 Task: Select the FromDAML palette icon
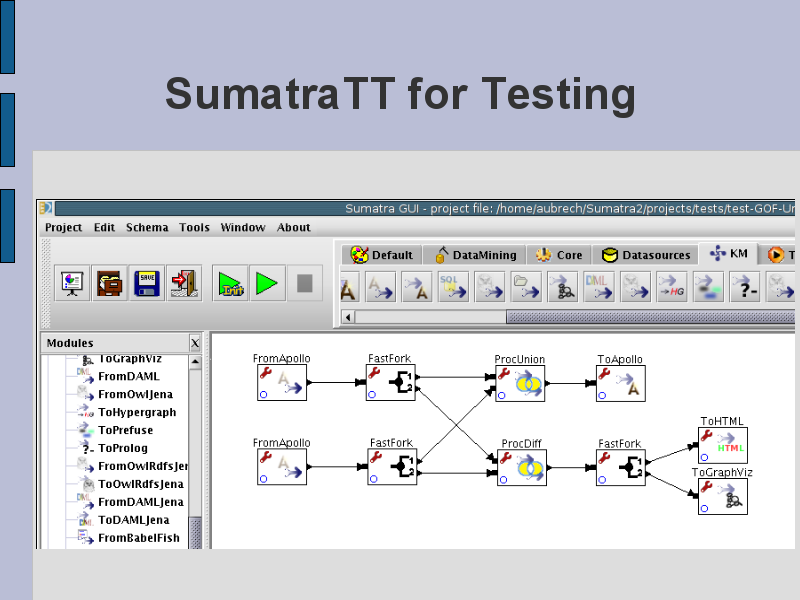(x=599, y=287)
